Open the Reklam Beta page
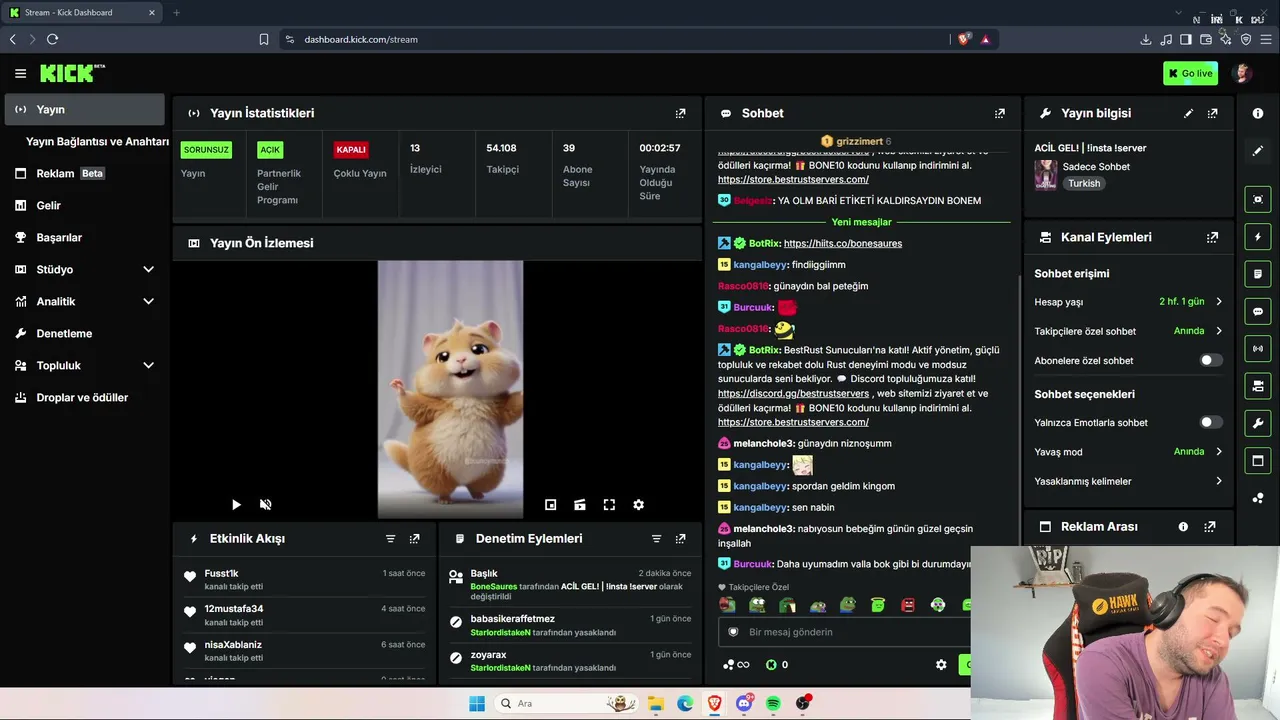The width and height of the screenshot is (1280, 720). point(84,173)
